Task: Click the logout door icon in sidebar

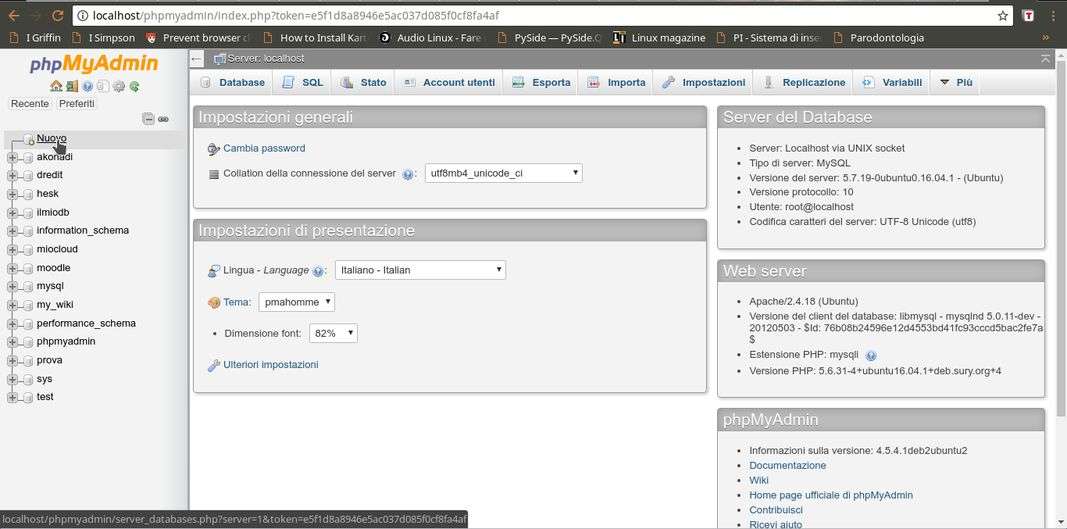Action: 71,87
